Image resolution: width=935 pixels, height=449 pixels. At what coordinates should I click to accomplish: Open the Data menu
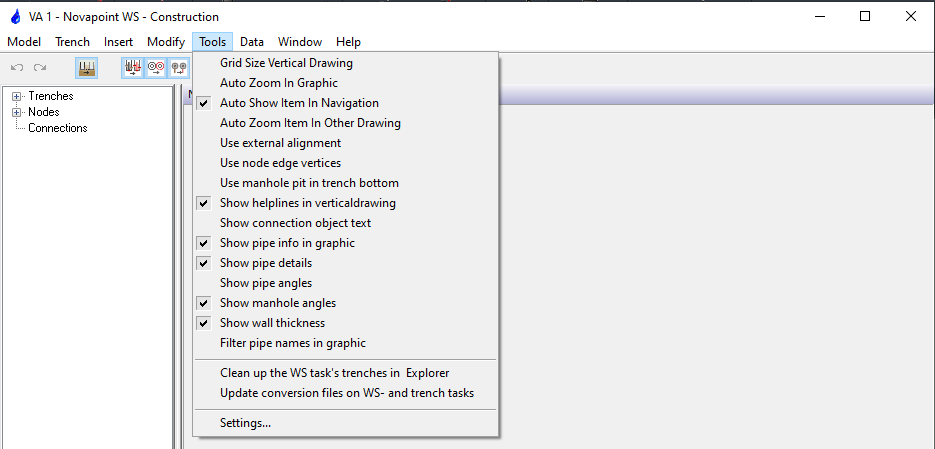(252, 42)
